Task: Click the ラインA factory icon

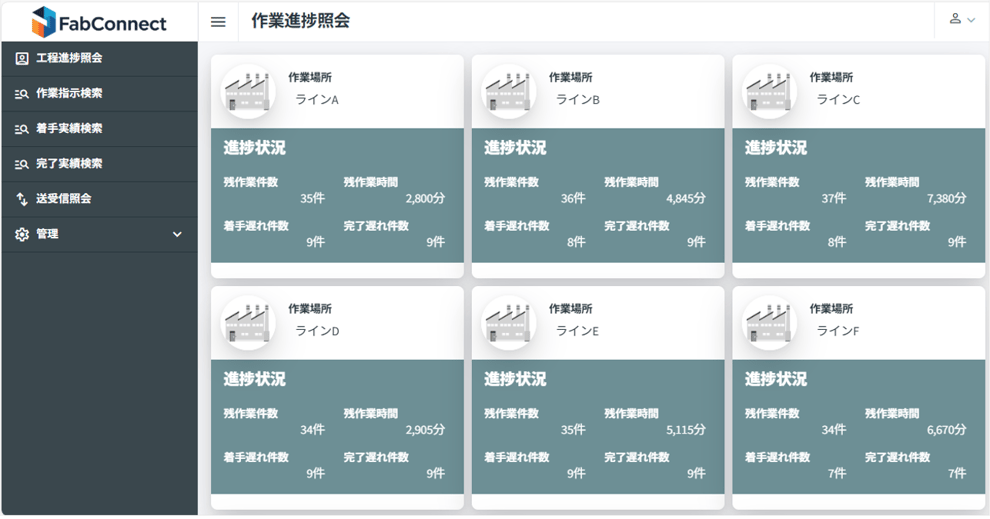Action: click(x=248, y=92)
